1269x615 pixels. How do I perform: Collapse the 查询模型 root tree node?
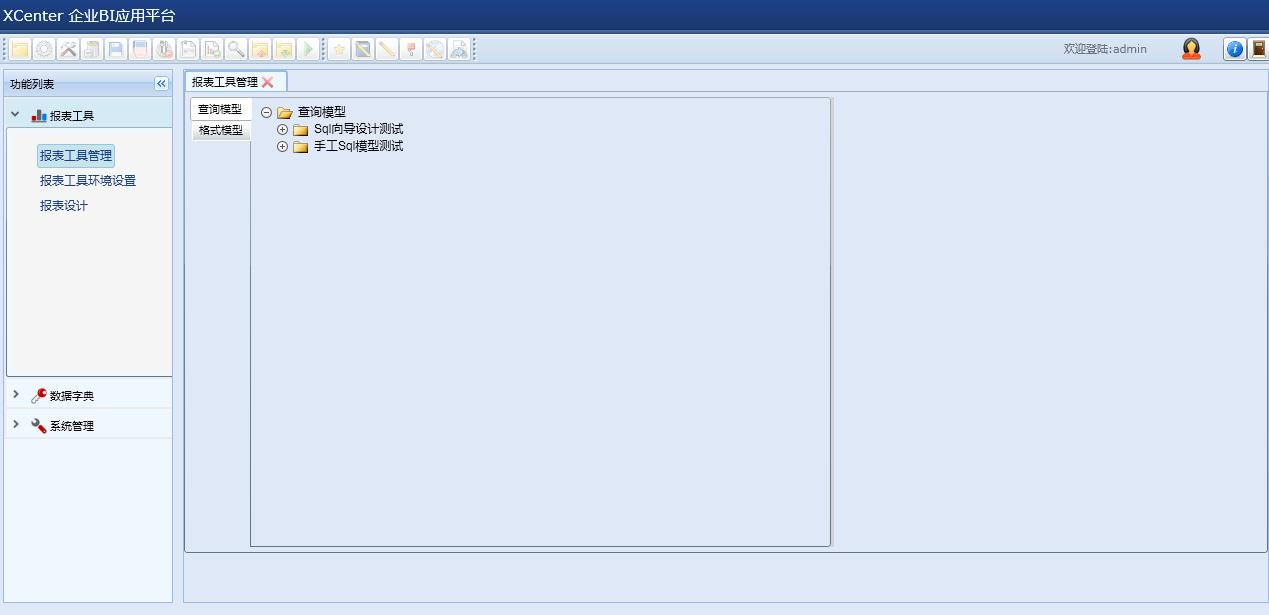266,113
